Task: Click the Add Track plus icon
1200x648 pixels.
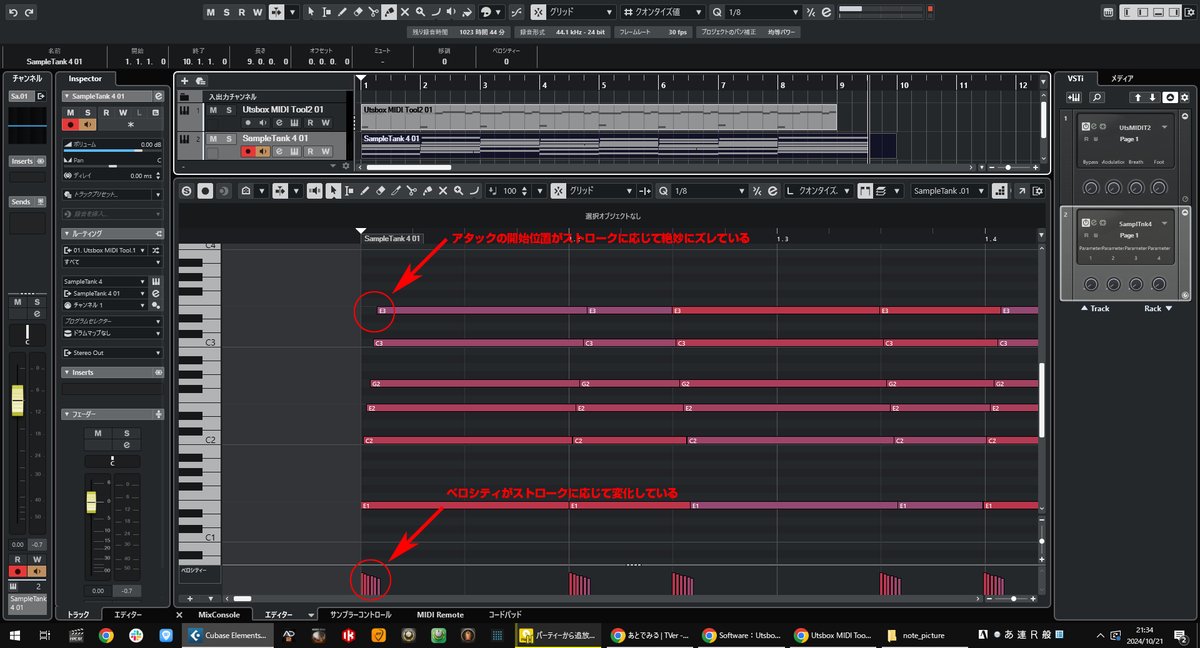Action: (x=185, y=80)
